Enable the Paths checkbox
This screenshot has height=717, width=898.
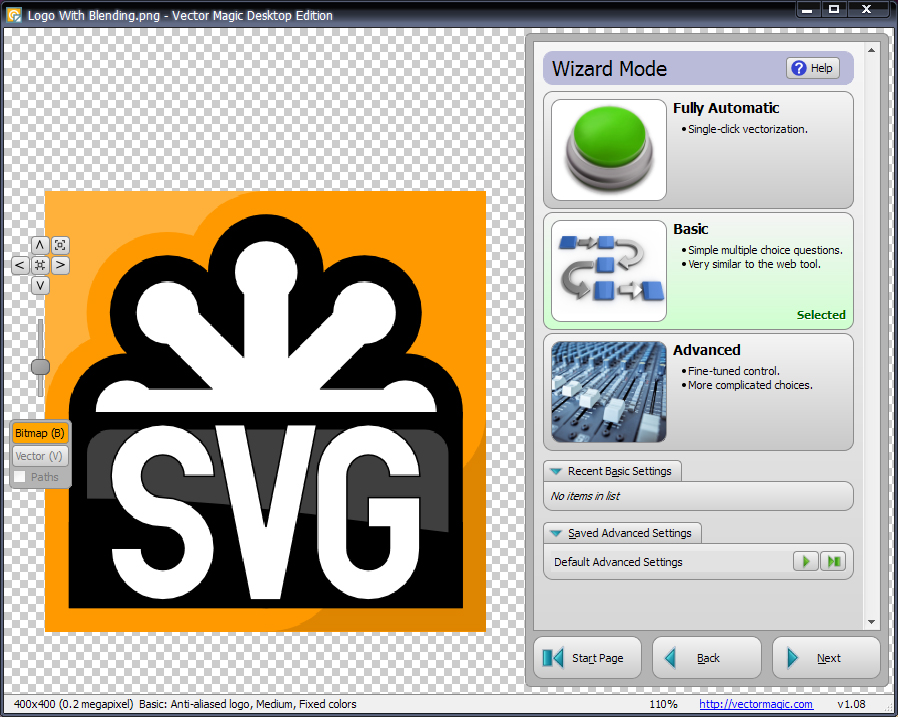click(19, 476)
